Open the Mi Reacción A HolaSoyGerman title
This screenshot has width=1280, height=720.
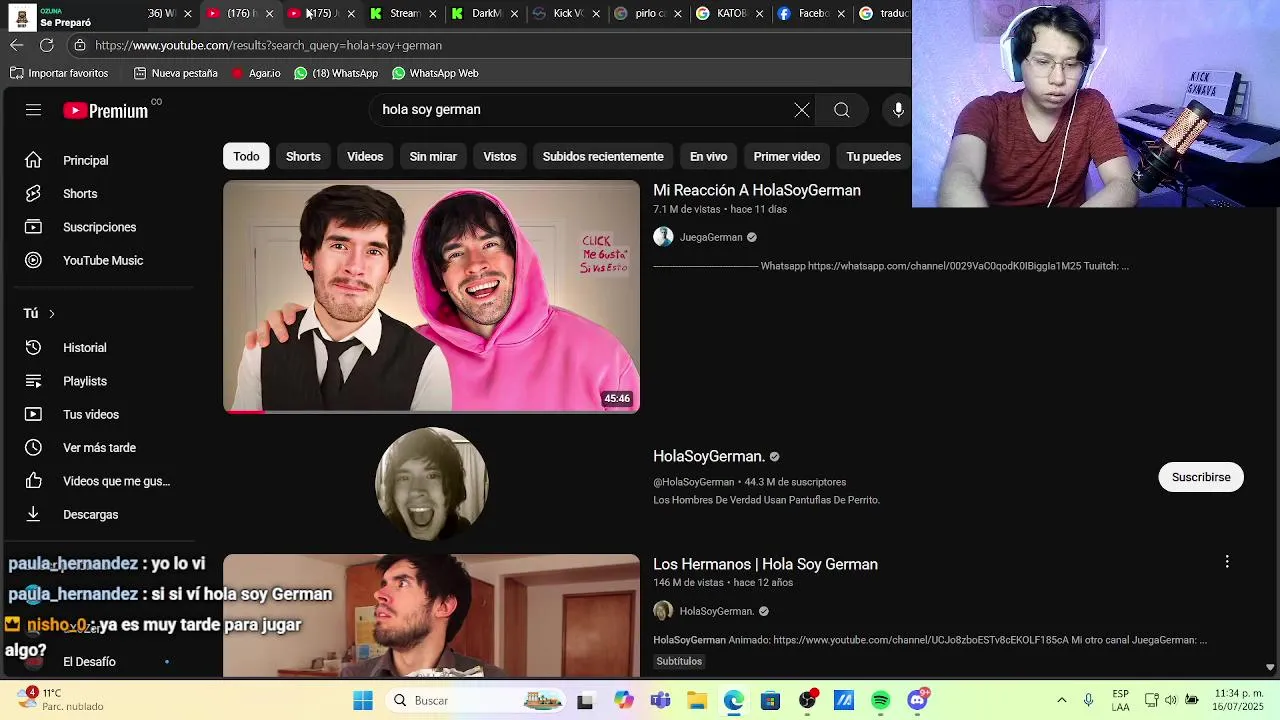click(757, 190)
